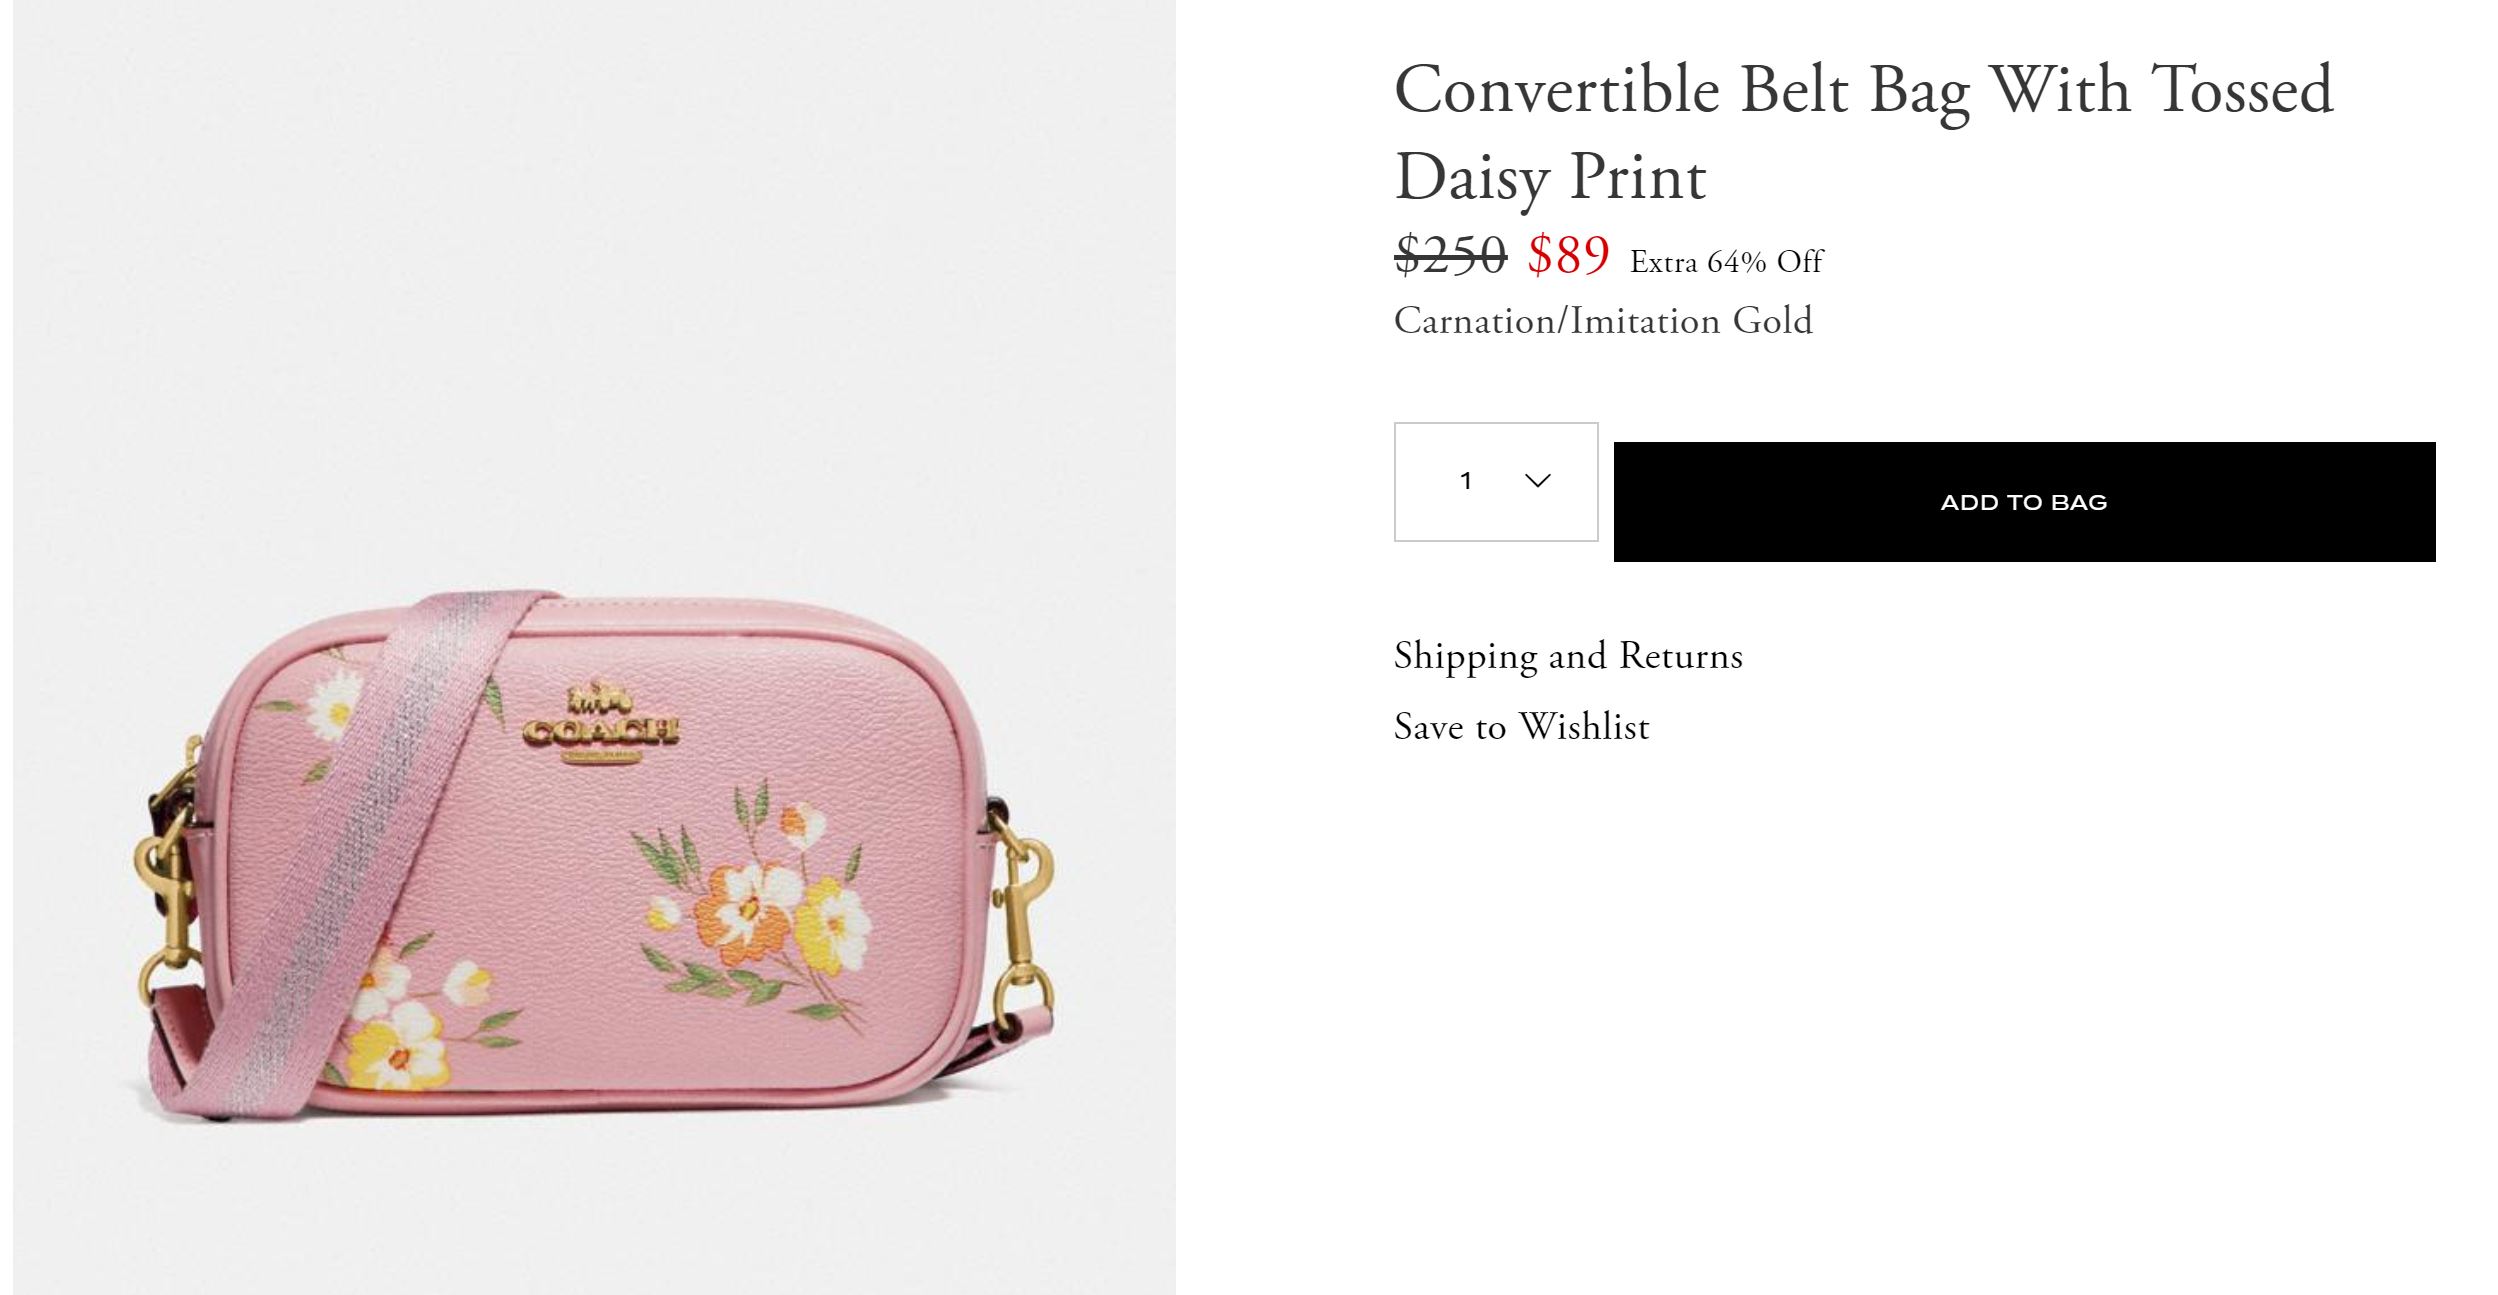Click Save to Wishlist
The width and height of the screenshot is (2498, 1295).
click(x=1521, y=727)
